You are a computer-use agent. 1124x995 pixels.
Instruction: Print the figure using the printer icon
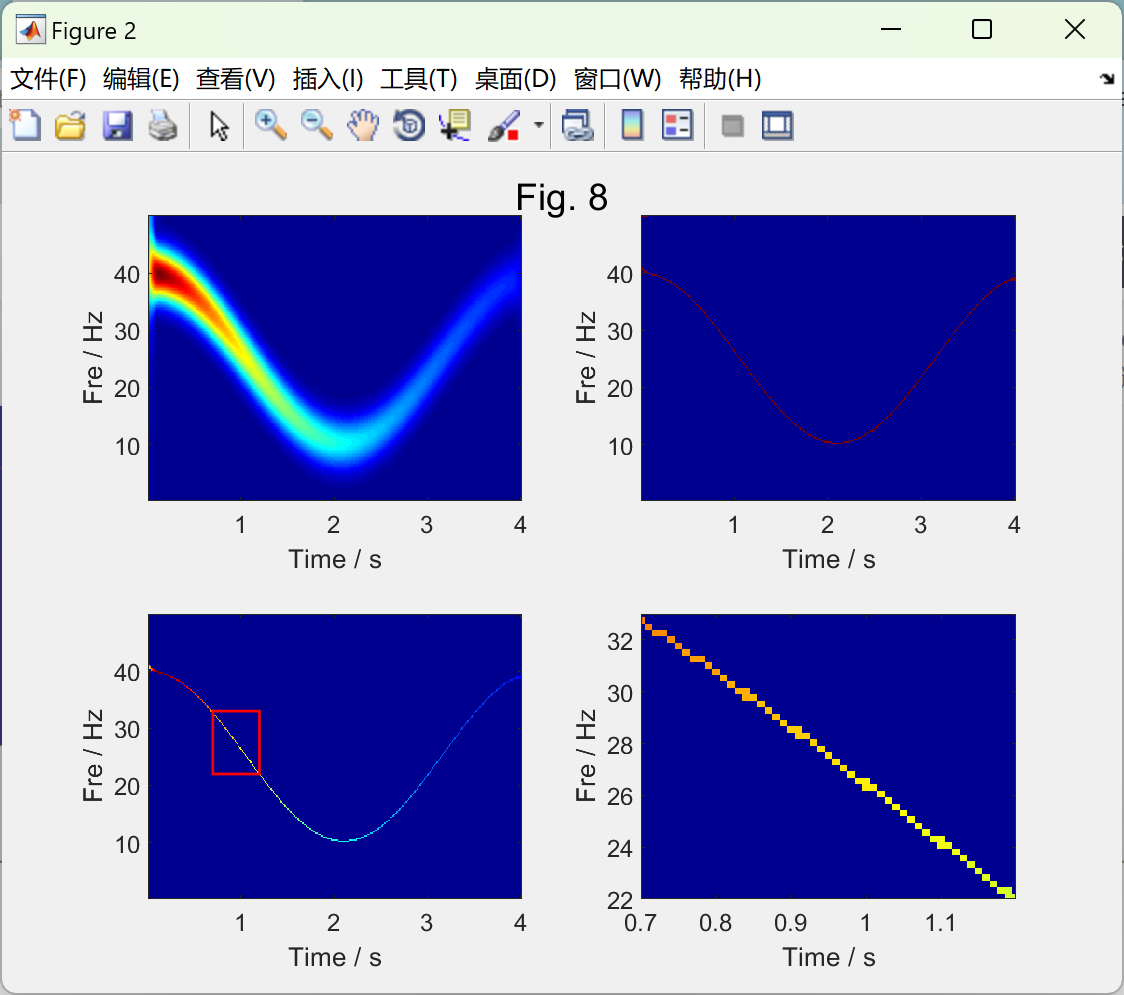pyautogui.click(x=163, y=125)
